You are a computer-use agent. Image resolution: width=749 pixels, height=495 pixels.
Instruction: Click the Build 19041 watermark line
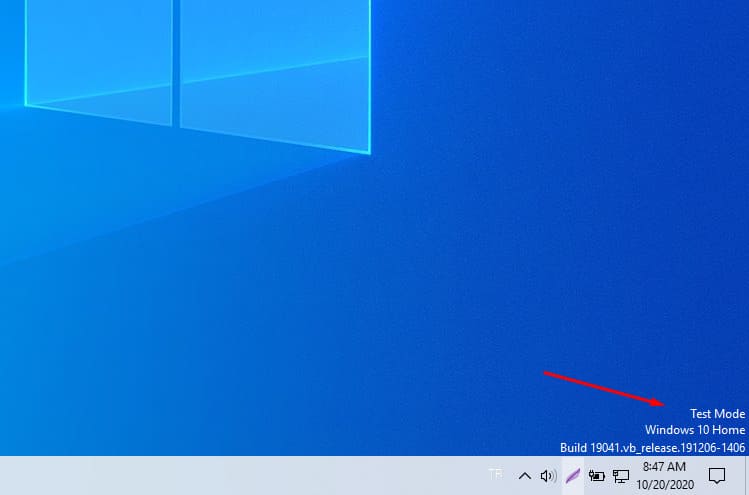(x=652, y=447)
